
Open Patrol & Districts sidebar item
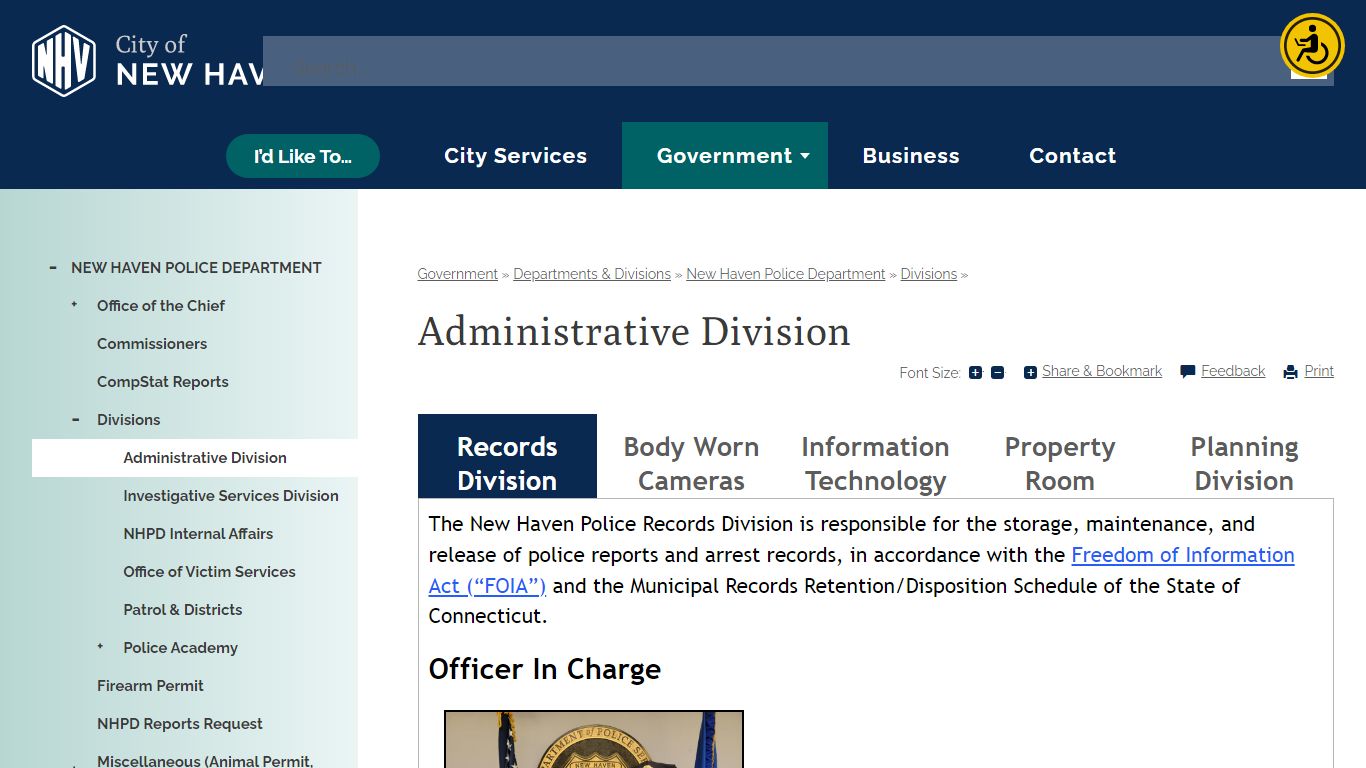point(183,610)
